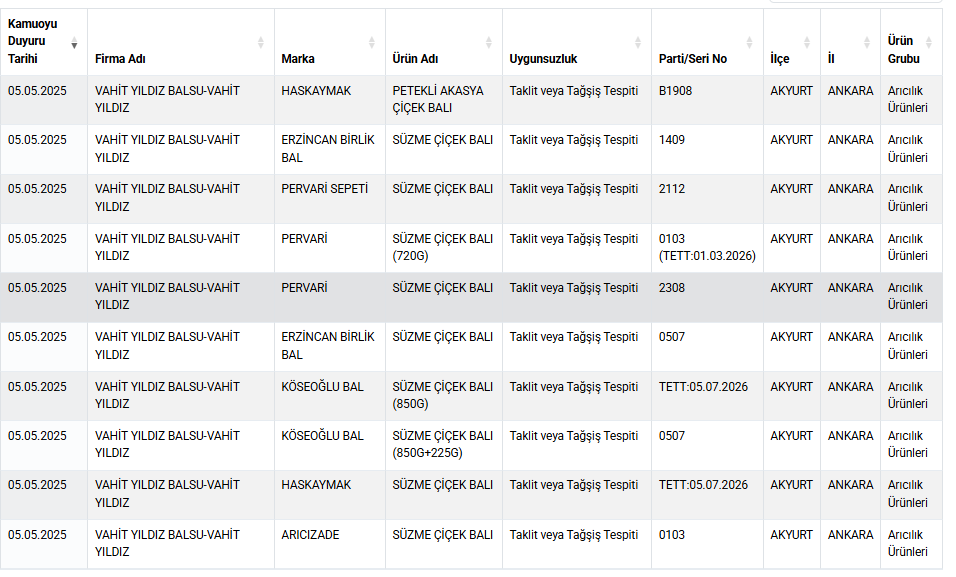The image size is (956, 577).
Task: Sort by İl column arrow icon
Action: click(866, 43)
